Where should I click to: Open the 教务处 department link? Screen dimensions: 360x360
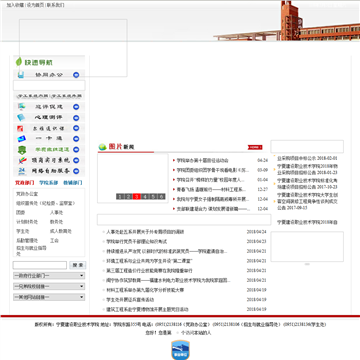point(56,222)
